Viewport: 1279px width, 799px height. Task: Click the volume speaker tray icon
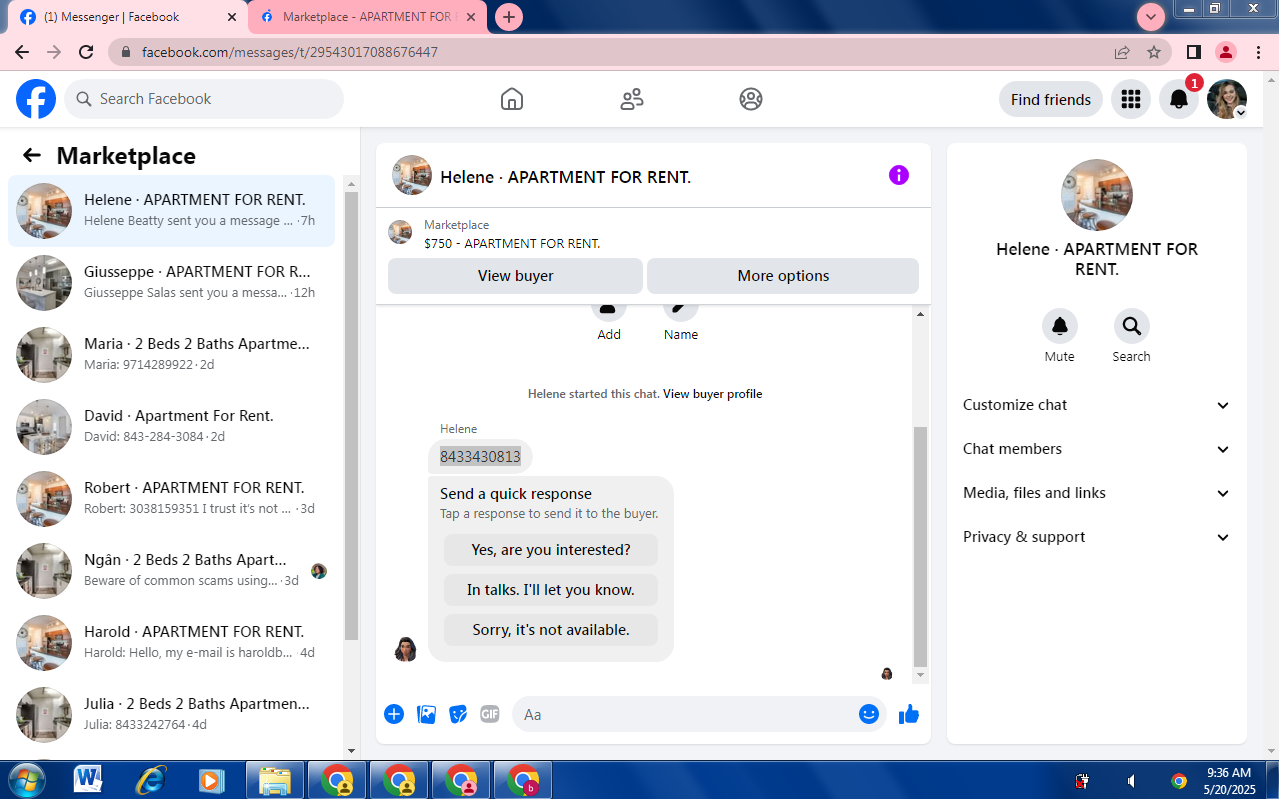1131,781
